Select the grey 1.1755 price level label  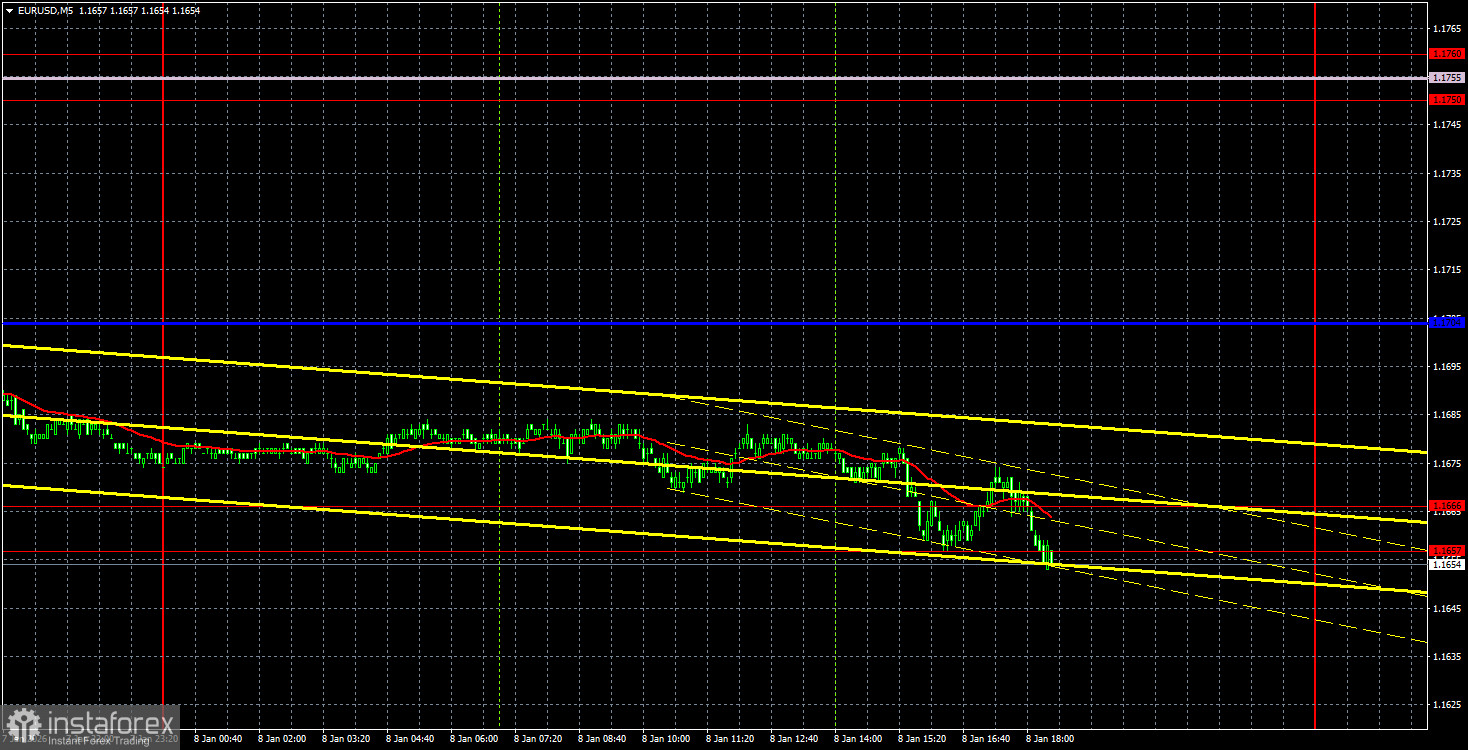point(1447,77)
